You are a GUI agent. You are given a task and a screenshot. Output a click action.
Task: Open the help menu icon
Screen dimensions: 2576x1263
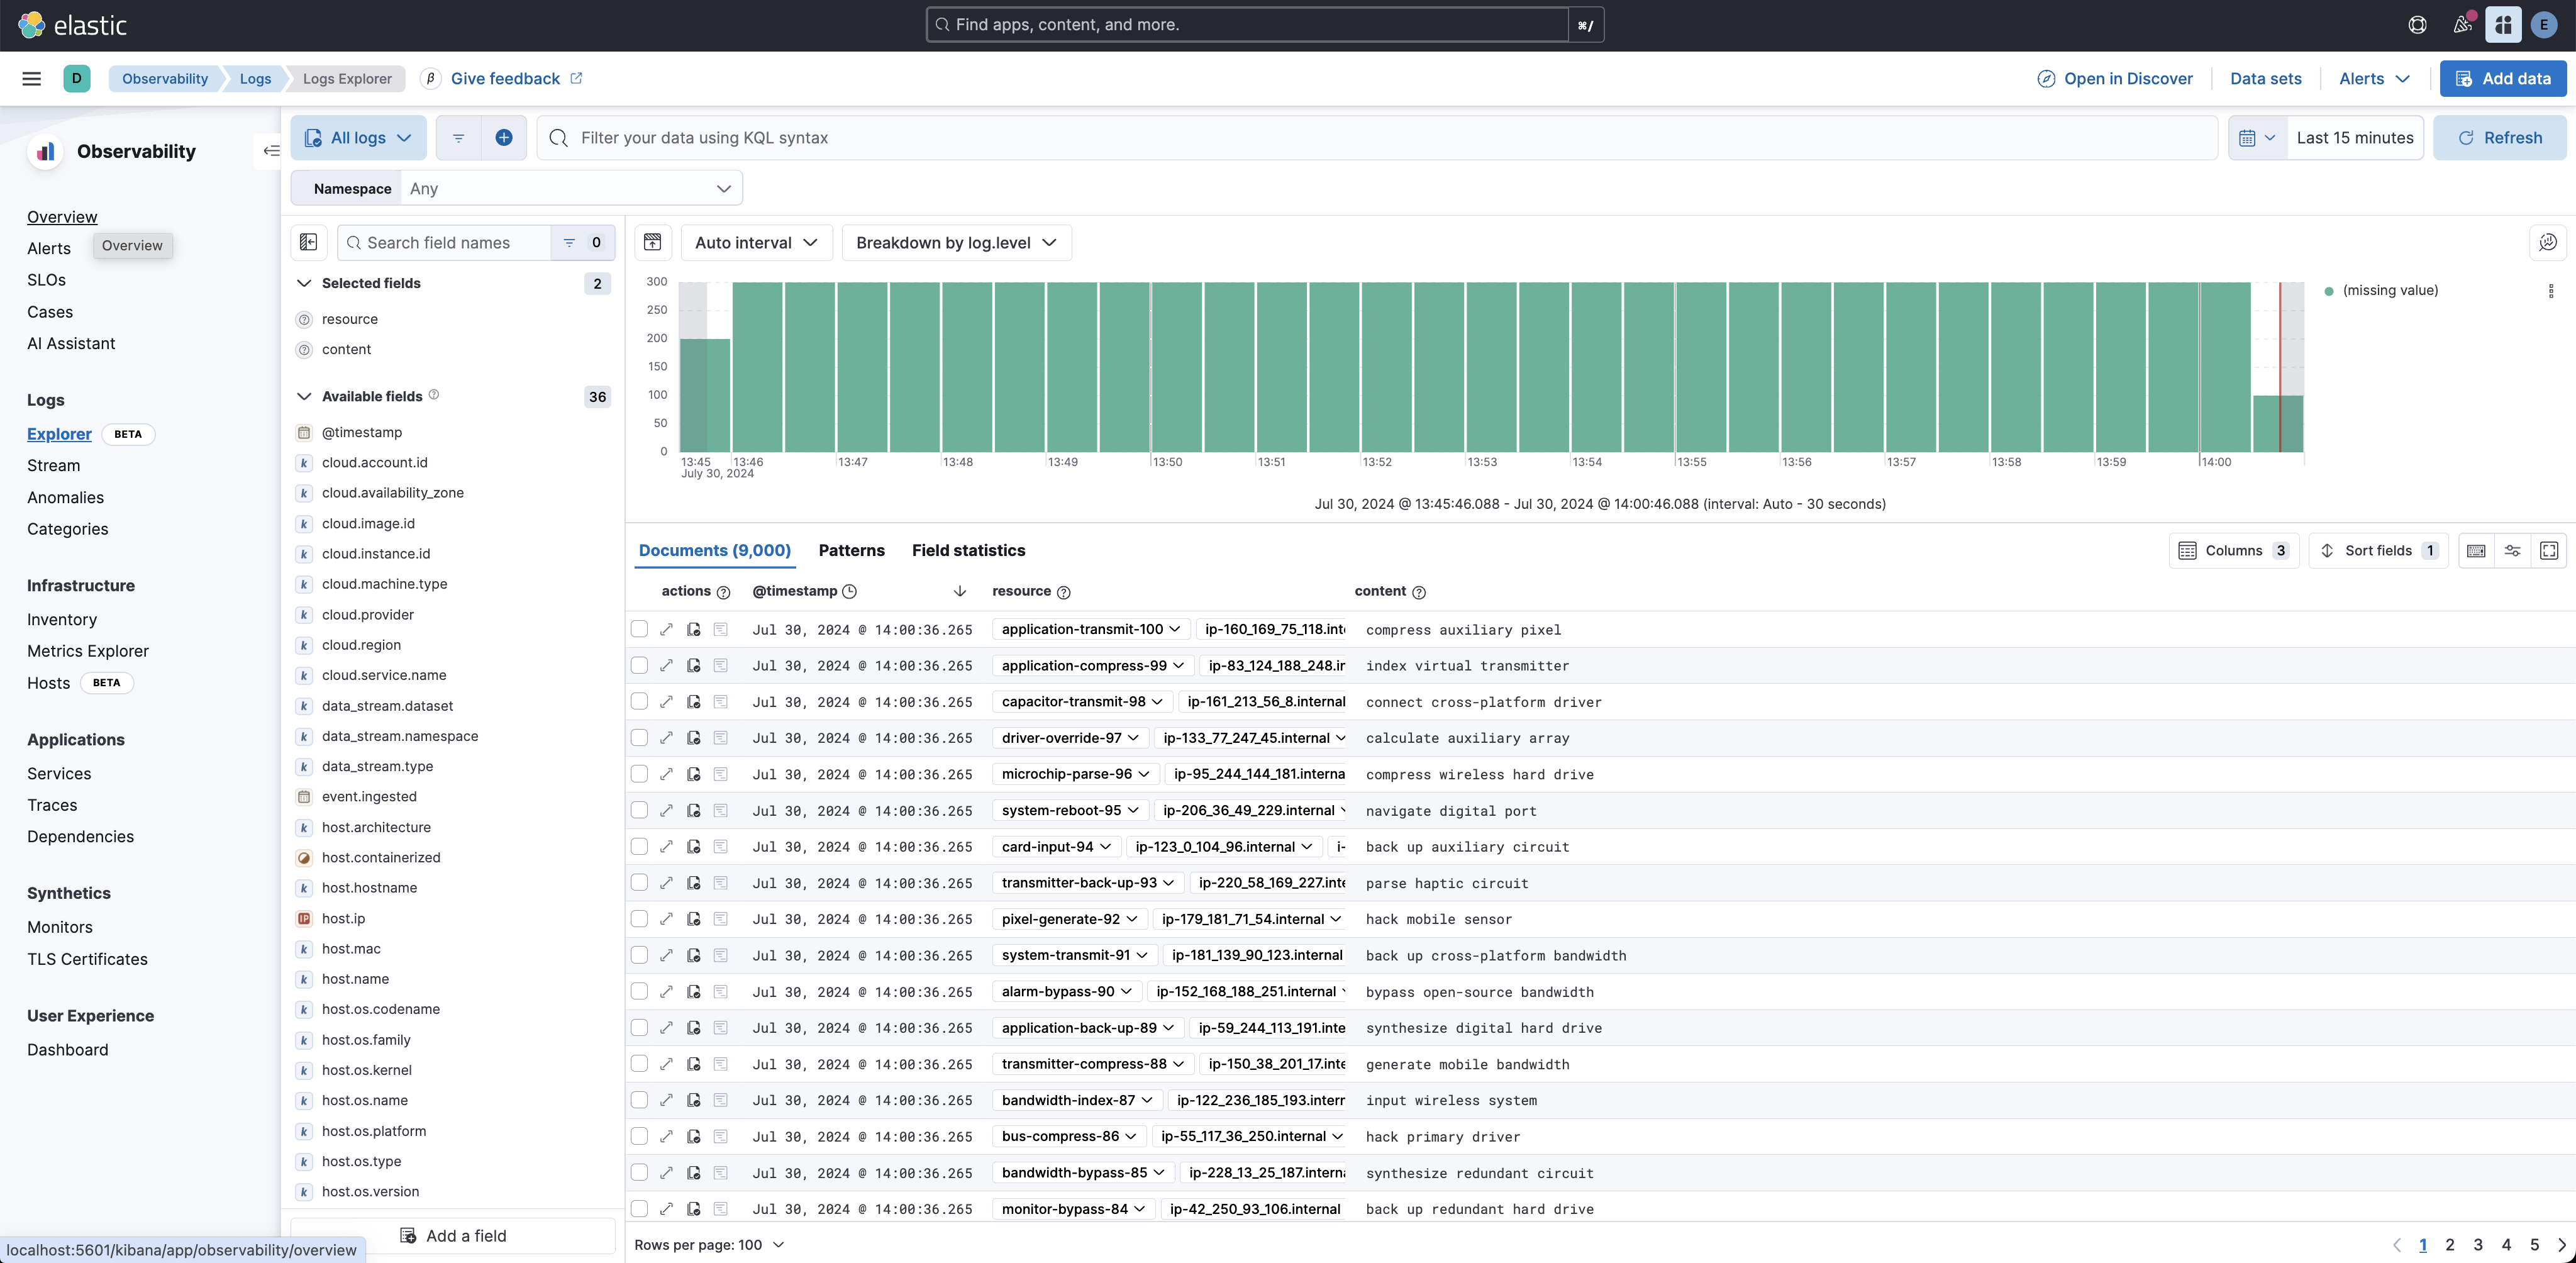[2417, 25]
